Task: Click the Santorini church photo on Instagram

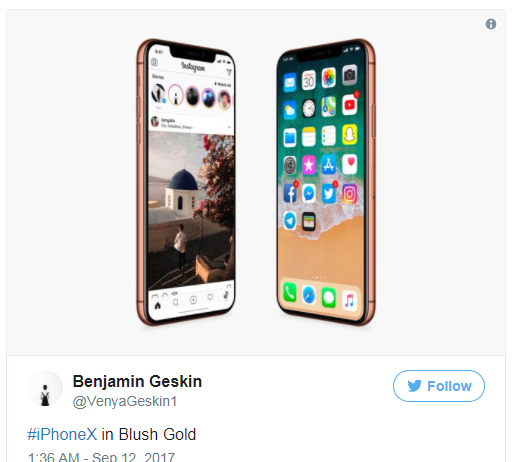Action: (191, 212)
